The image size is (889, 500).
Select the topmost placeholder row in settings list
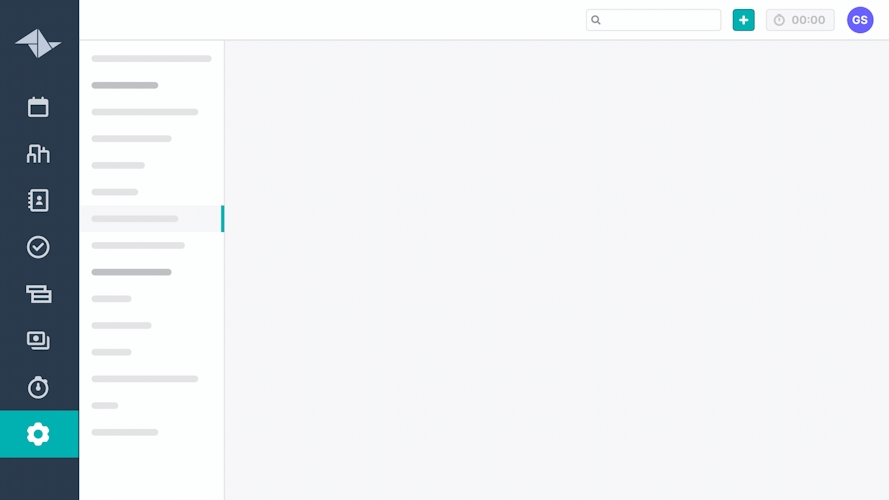click(151, 59)
